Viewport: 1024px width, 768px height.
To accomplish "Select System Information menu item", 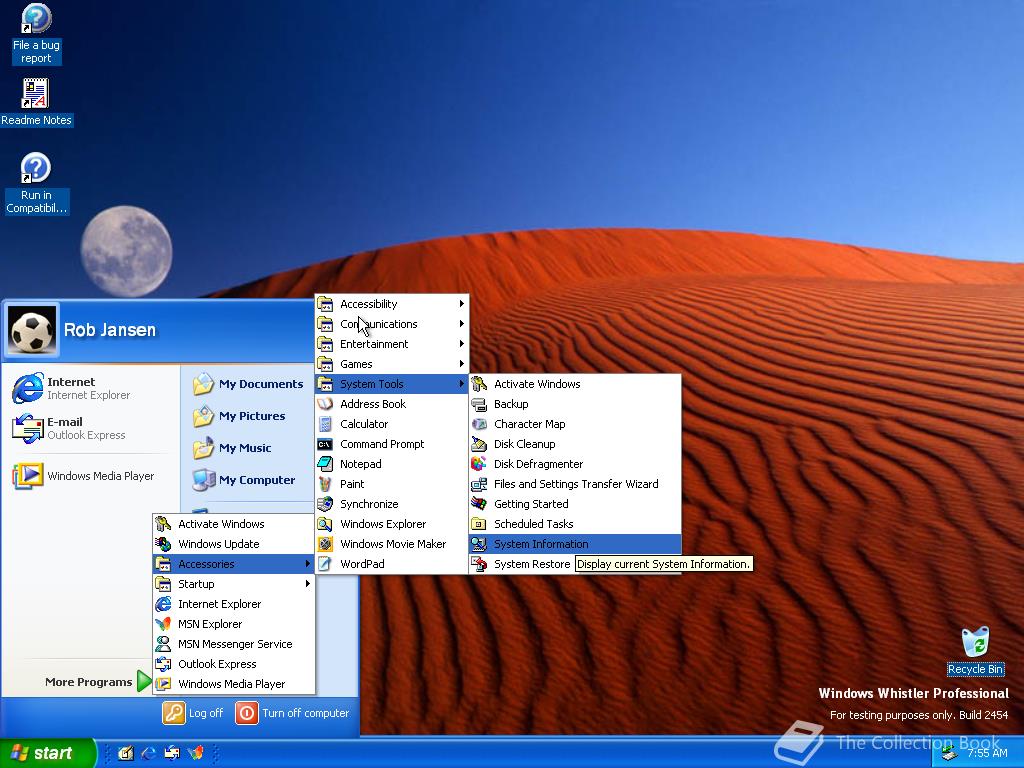I will click(x=575, y=544).
